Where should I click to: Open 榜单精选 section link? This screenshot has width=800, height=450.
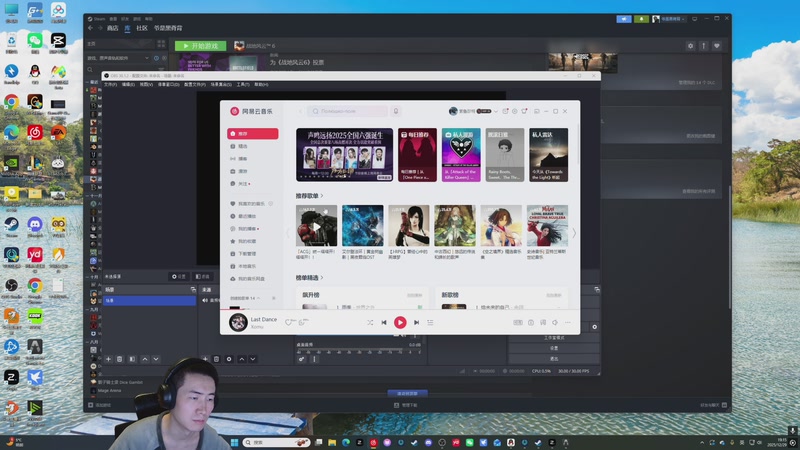pos(309,278)
